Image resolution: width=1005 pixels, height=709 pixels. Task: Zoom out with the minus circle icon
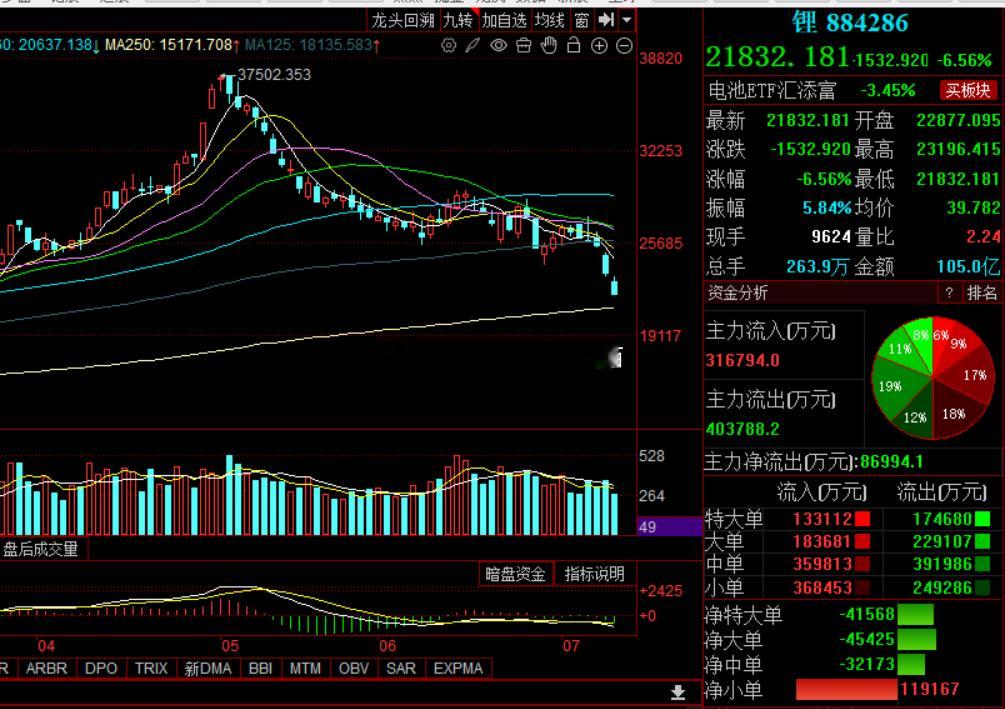tap(624, 46)
